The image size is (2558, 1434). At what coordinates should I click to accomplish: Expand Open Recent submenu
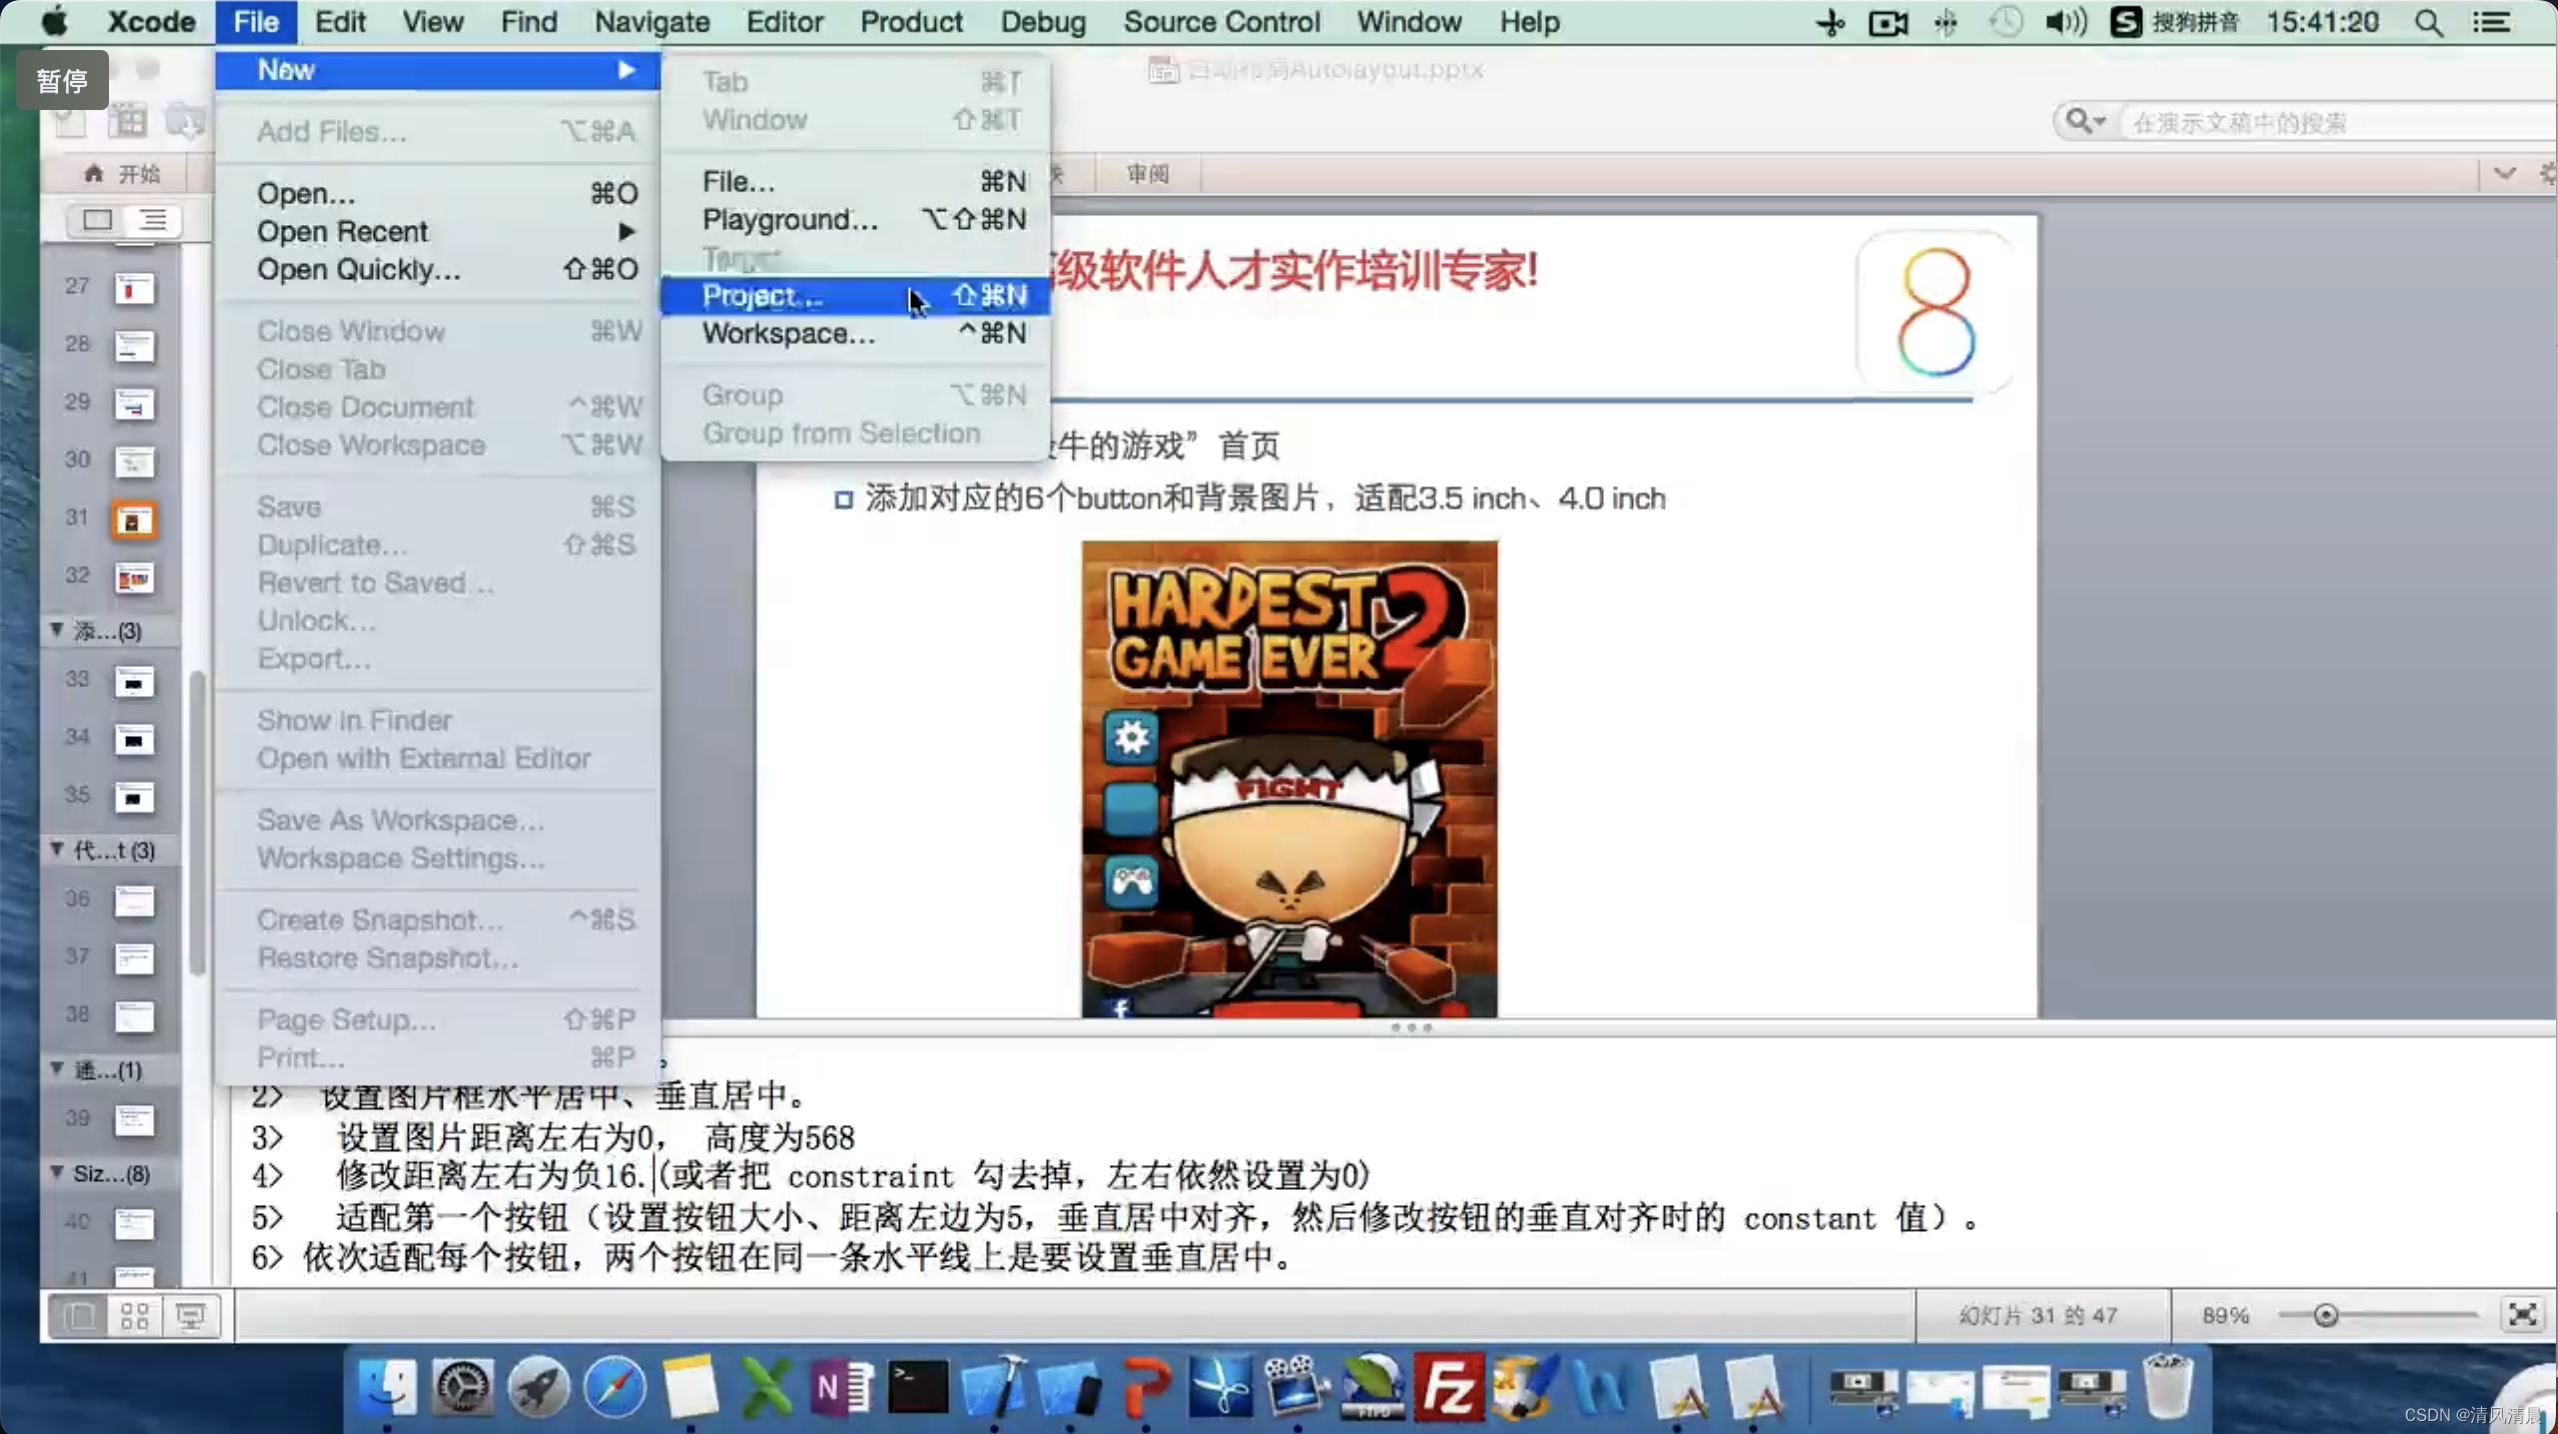[438, 231]
